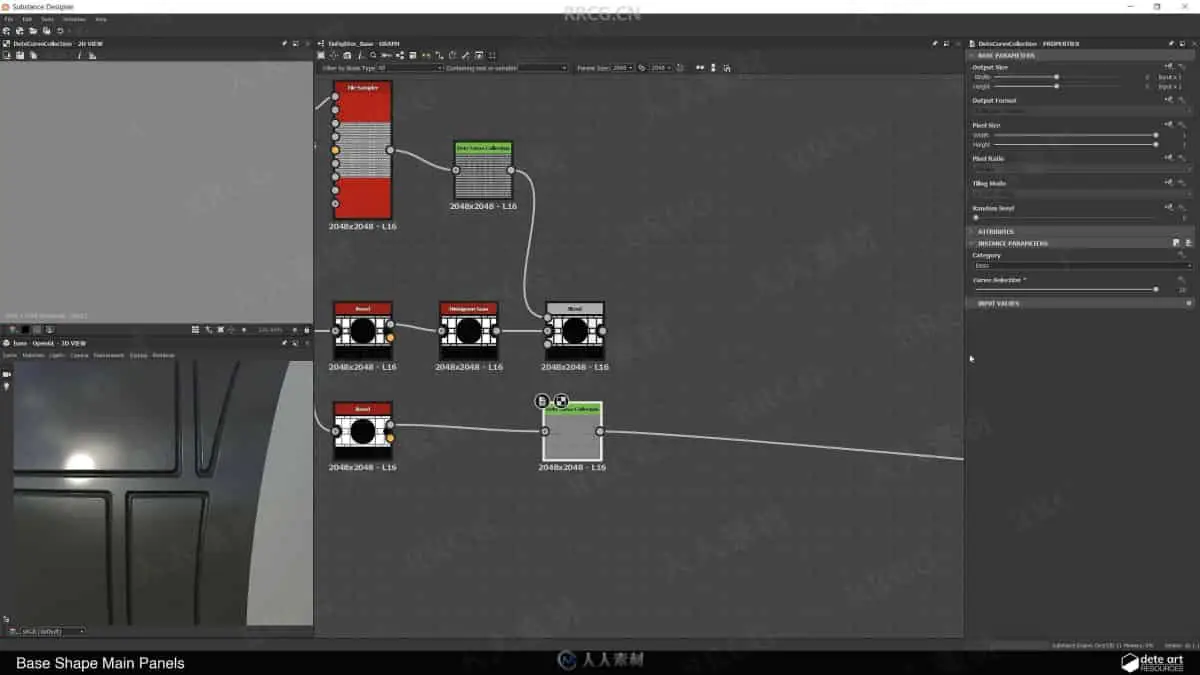The image size is (1200, 675).
Task: Open the Help menu
Action: [x=101, y=19]
